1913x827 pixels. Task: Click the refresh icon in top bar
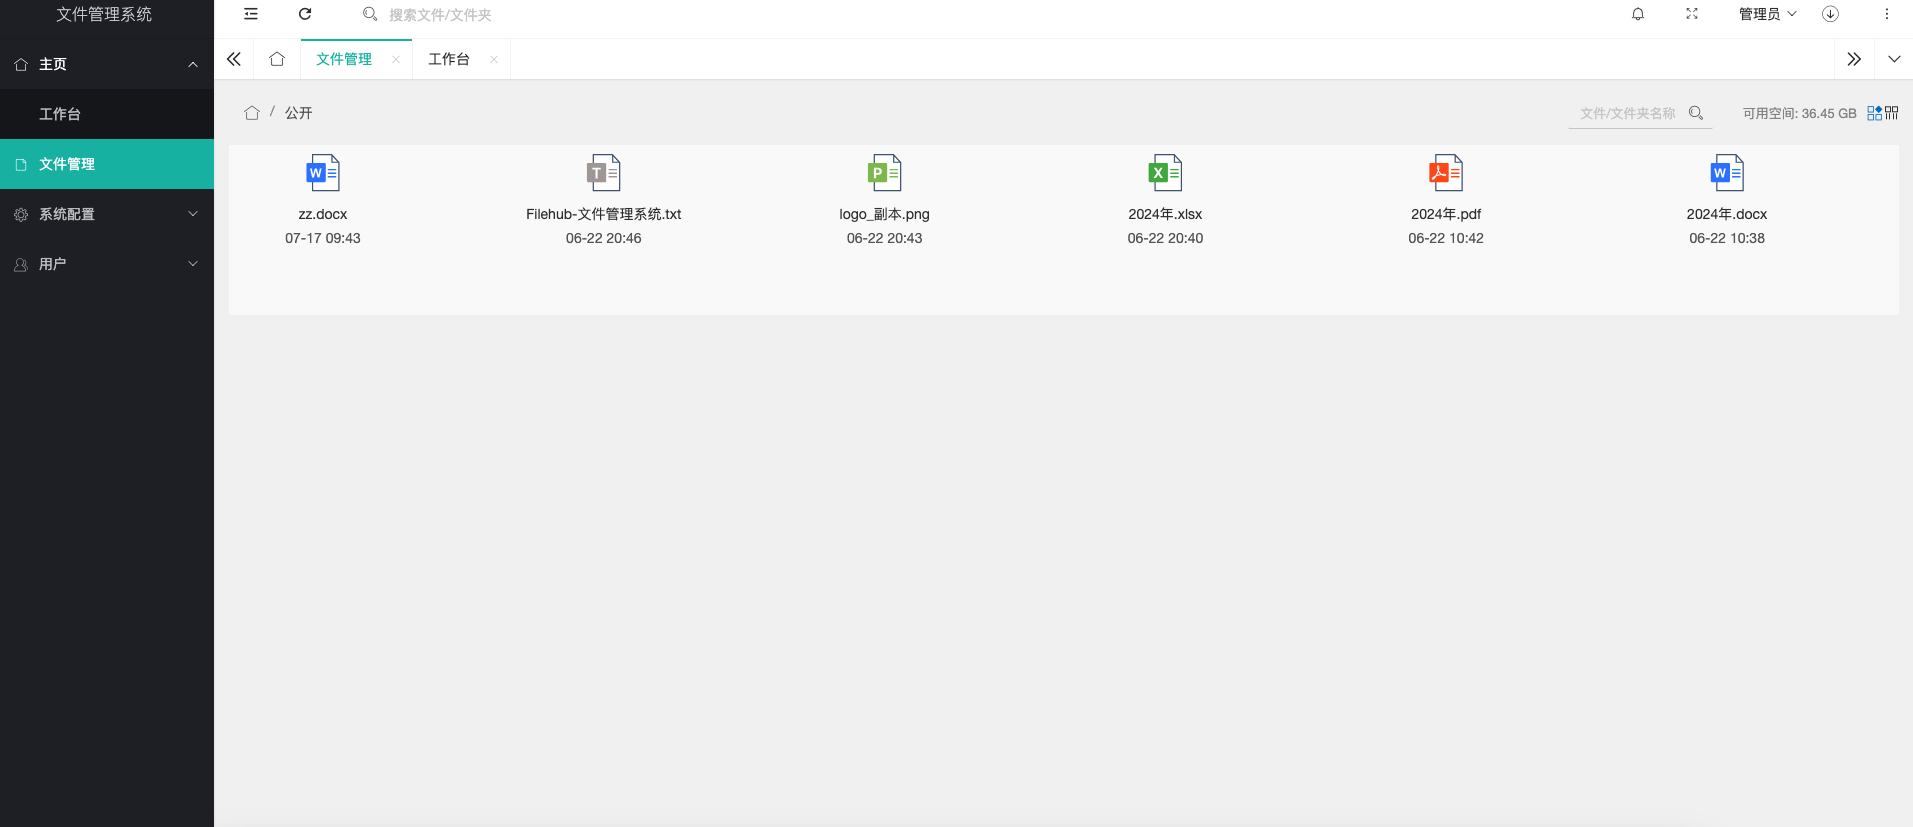click(x=305, y=14)
